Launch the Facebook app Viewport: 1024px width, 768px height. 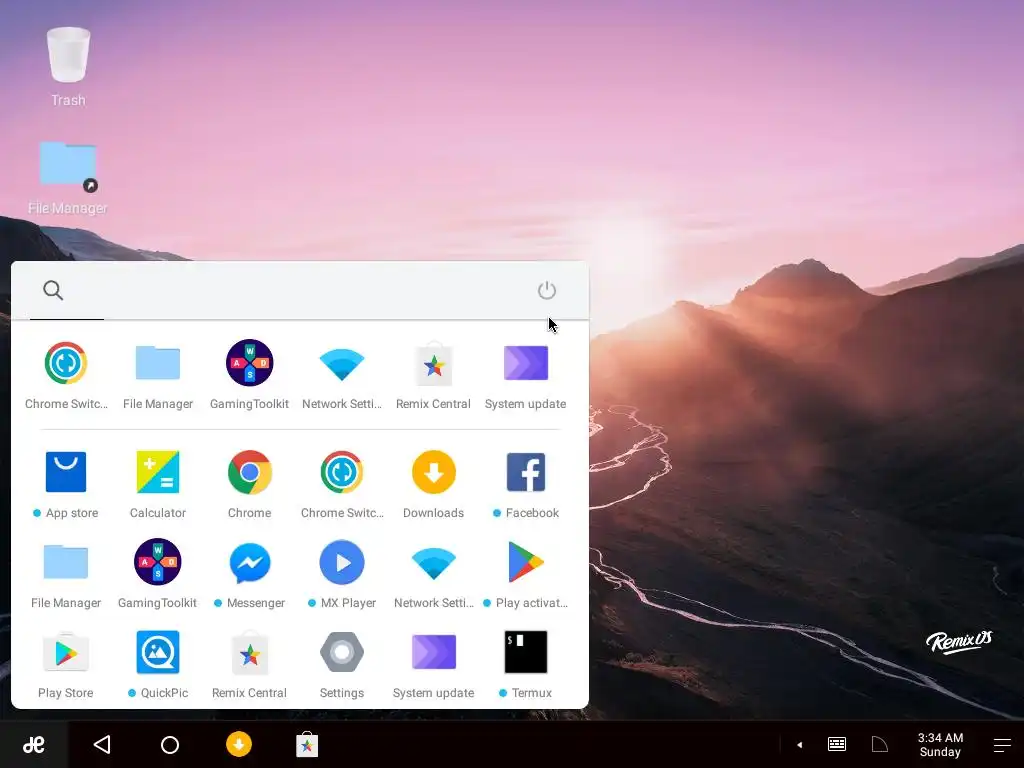coord(526,483)
